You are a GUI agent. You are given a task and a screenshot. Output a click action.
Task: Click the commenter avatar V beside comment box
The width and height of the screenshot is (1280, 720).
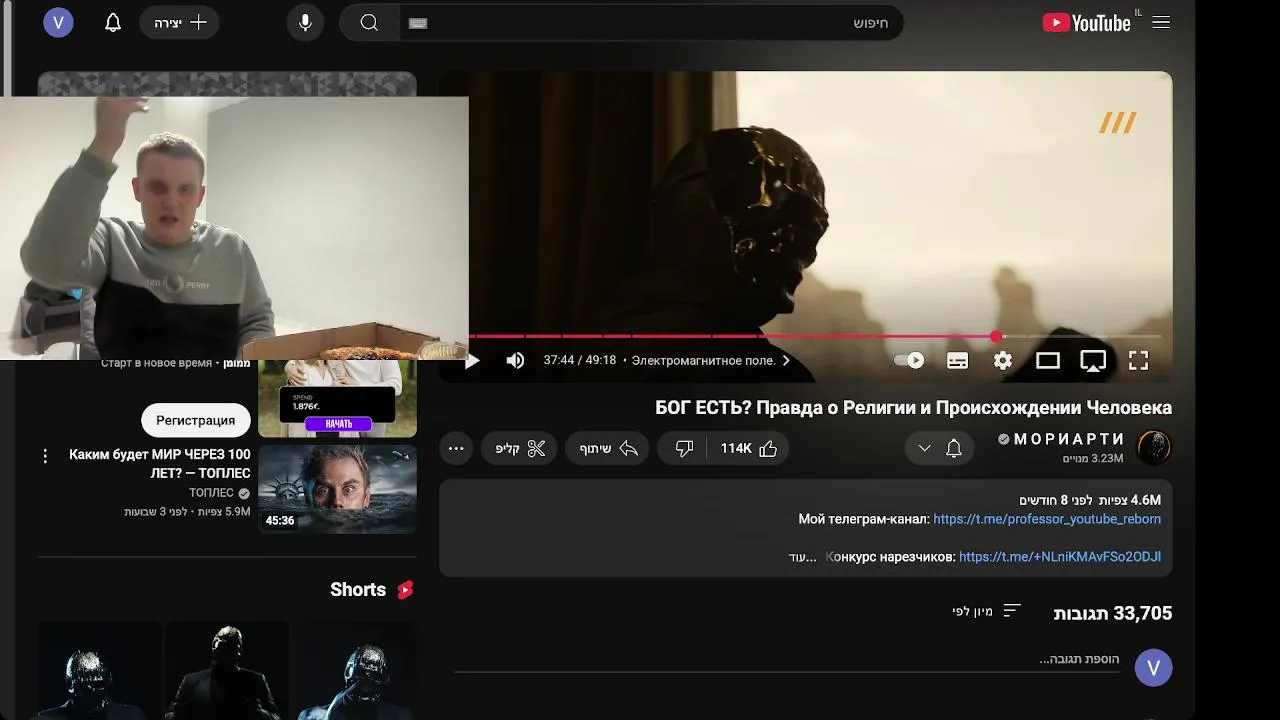pos(1153,667)
